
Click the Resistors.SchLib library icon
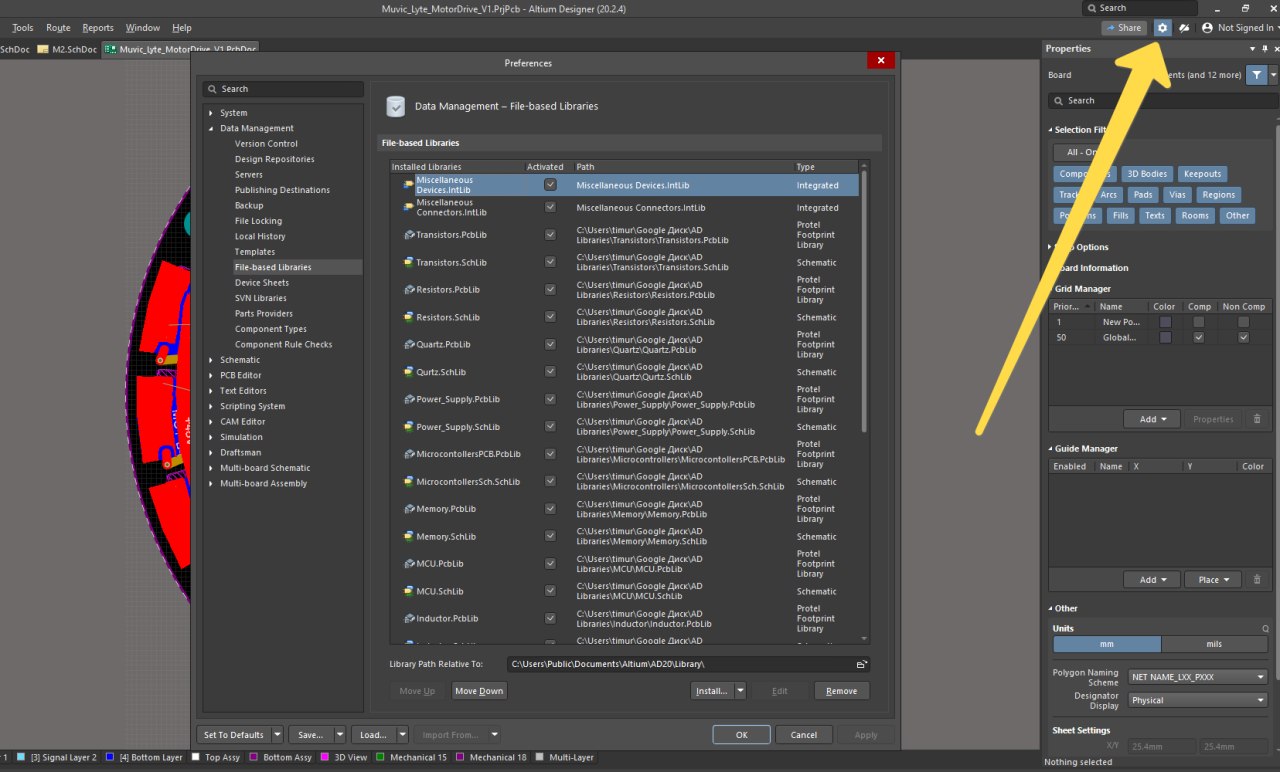point(408,317)
